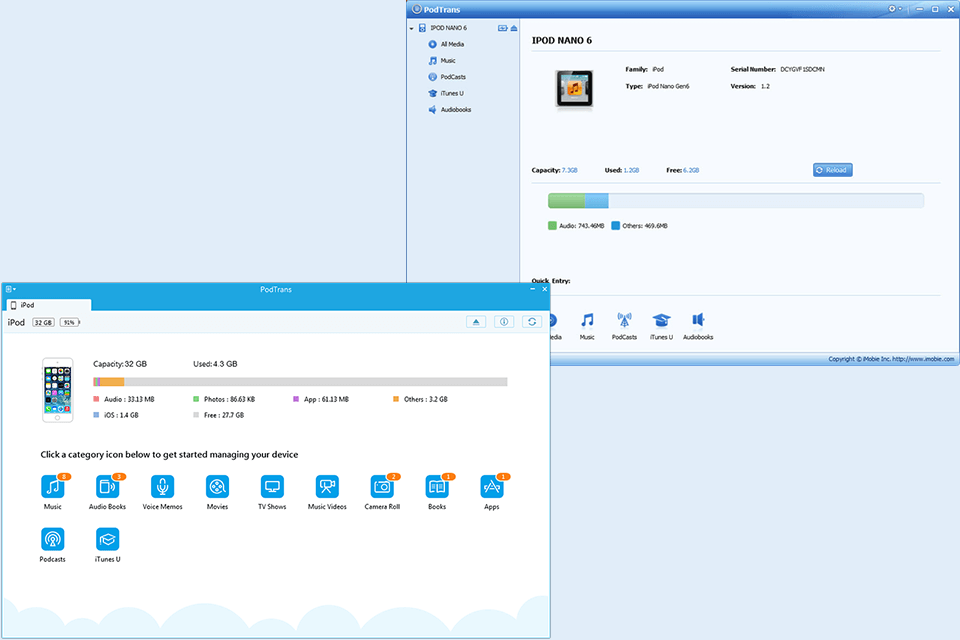Click the battery icon beside IPOD NANO 6
960x640 pixels.
click(503, 28)
